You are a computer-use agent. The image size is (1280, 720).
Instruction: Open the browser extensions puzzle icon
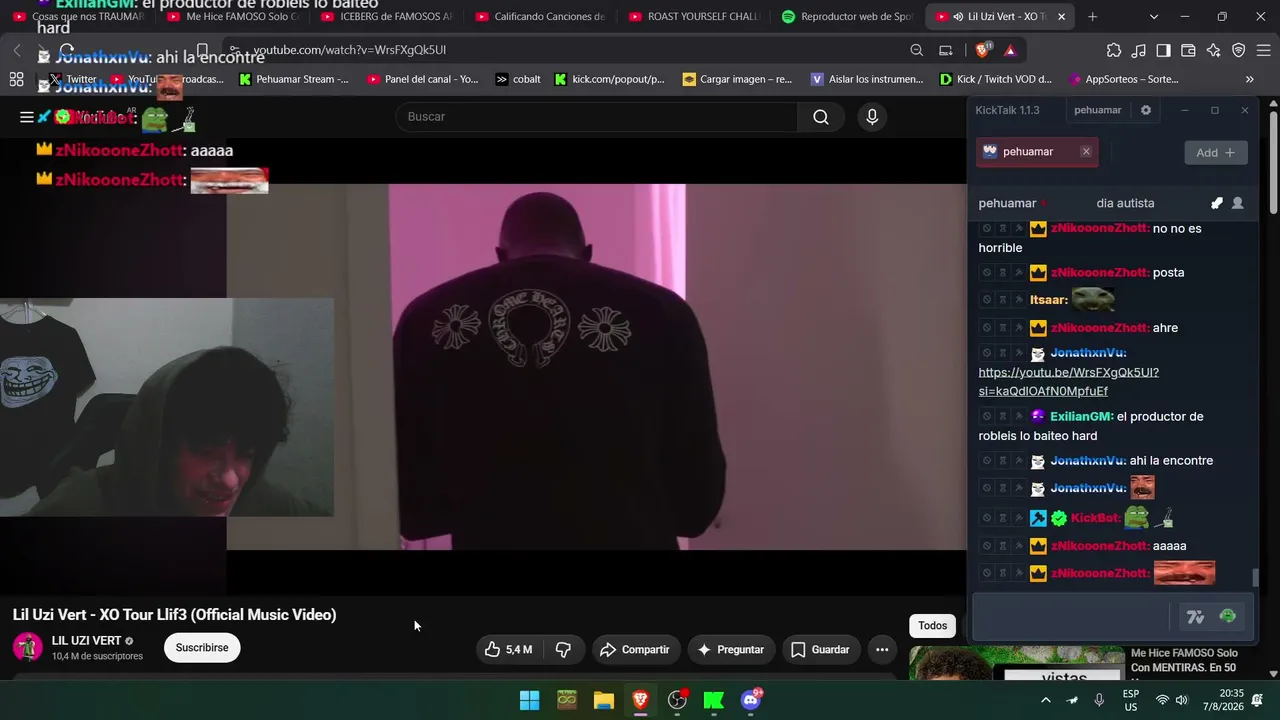tap(1114, 50)
